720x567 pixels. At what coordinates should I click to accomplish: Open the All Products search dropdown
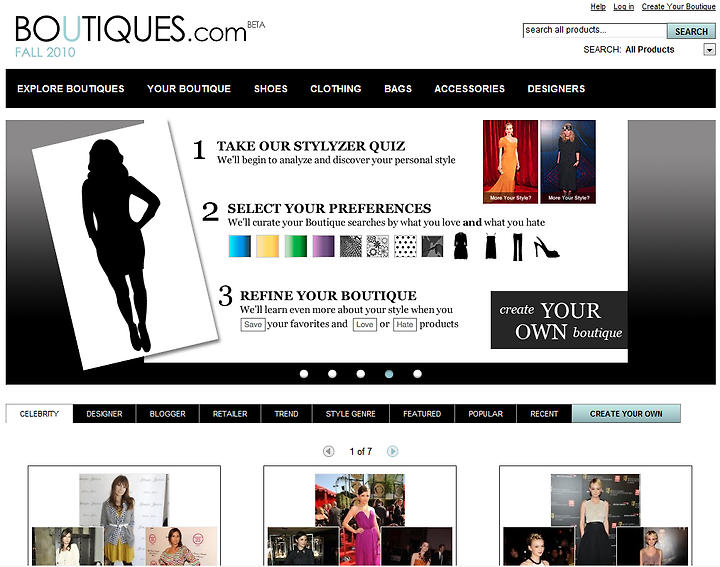(x=709, y=50)
